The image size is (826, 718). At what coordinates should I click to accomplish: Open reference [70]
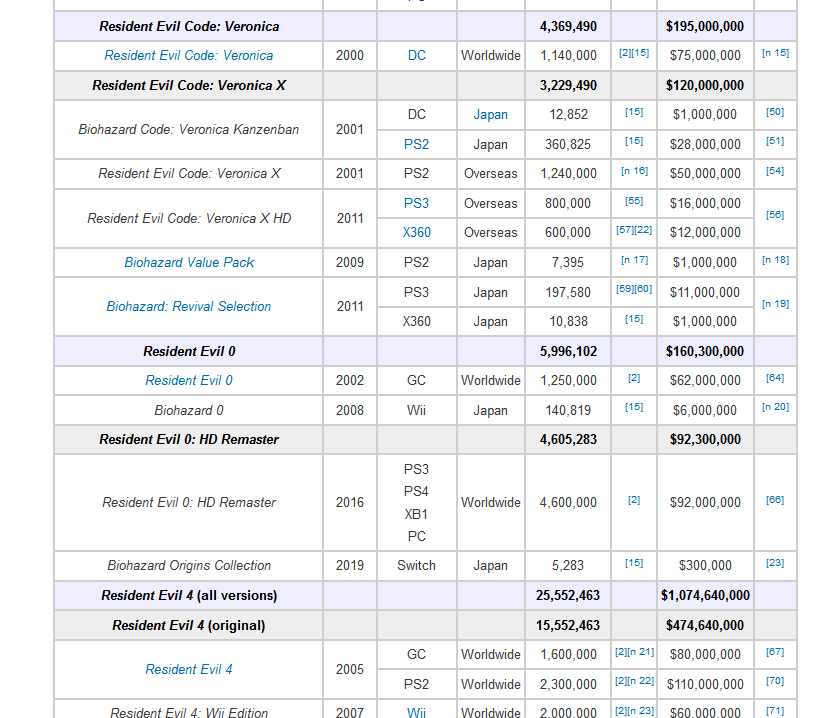click(x=775, y=681)
